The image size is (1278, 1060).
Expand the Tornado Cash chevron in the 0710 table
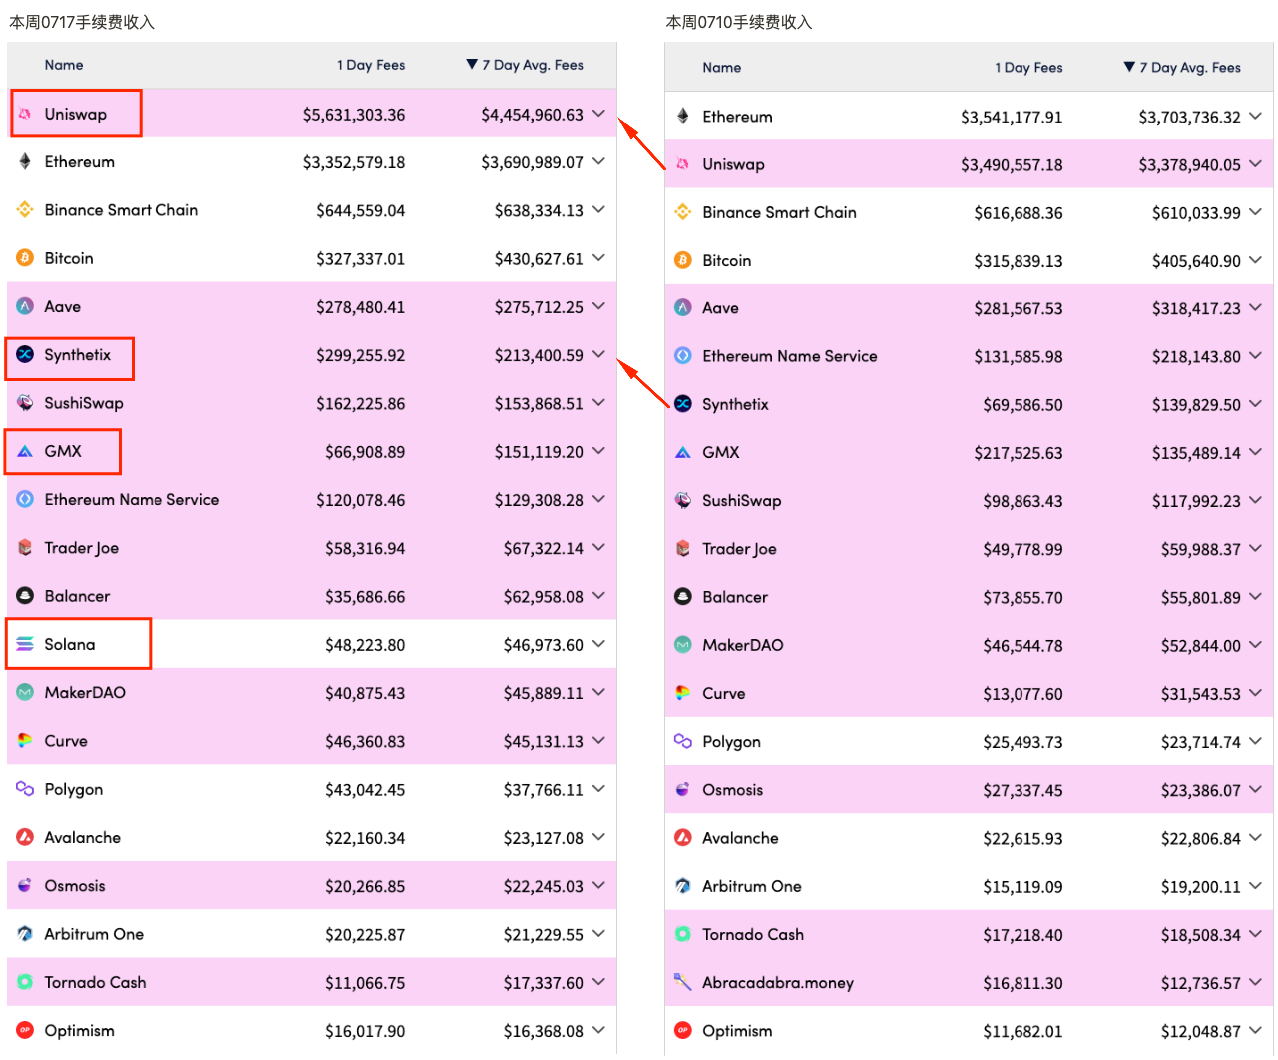[x=1255, y=934]
